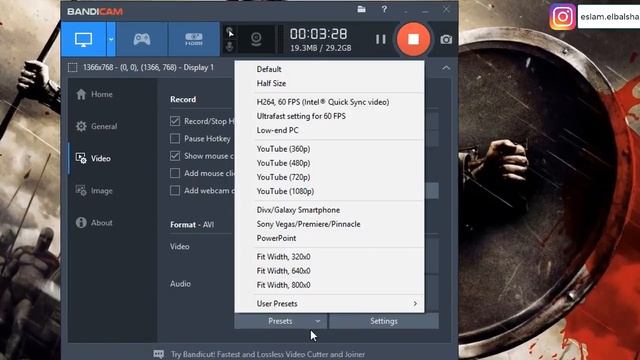Toggle Record/Stop Hotkey checkbox
640x360 pixels.
click(x=175, y=121)
